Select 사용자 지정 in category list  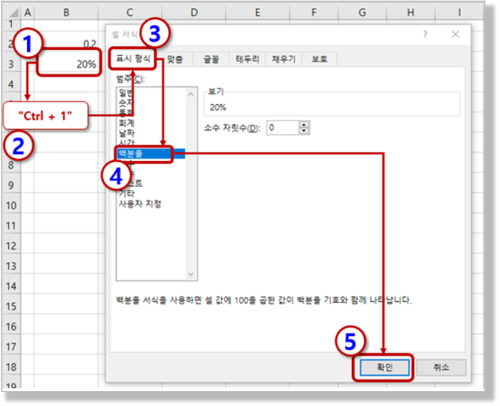coord(140,204)
